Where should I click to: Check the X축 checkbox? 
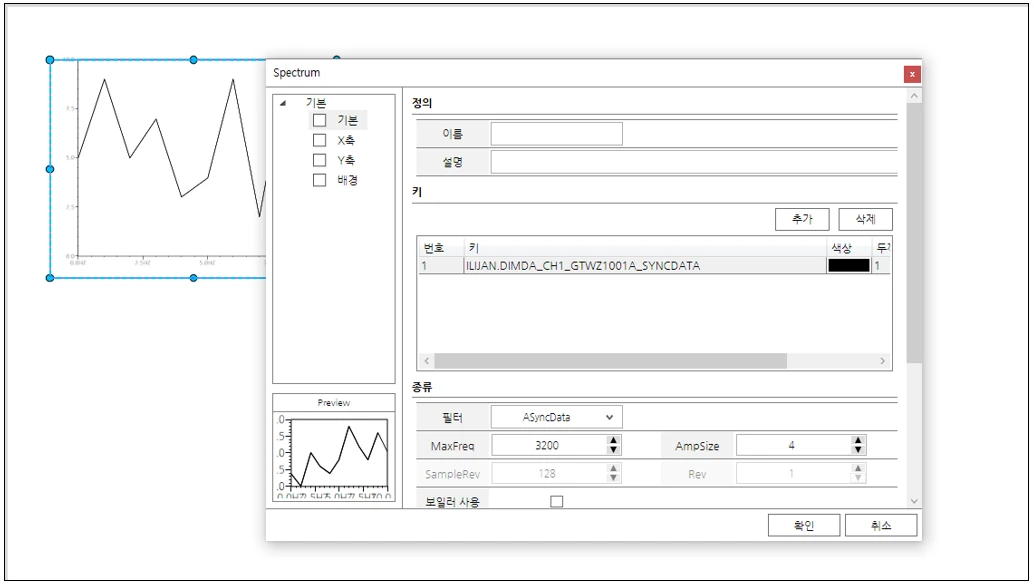[x=320, y=140]
